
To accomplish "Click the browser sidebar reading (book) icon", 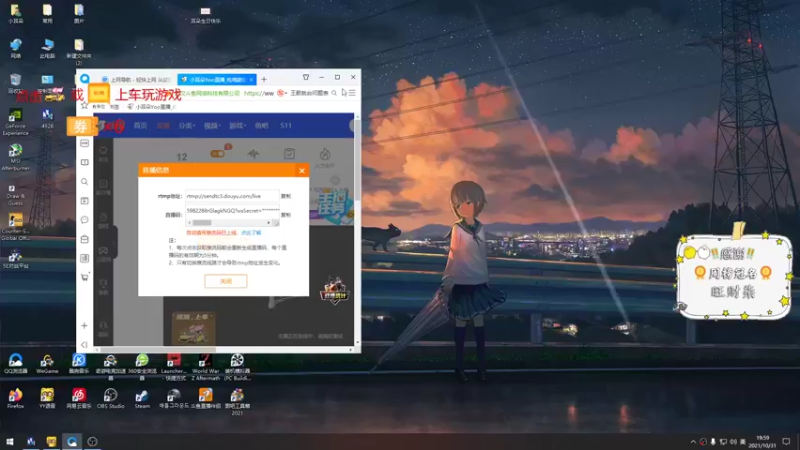I will click(85, 162).
